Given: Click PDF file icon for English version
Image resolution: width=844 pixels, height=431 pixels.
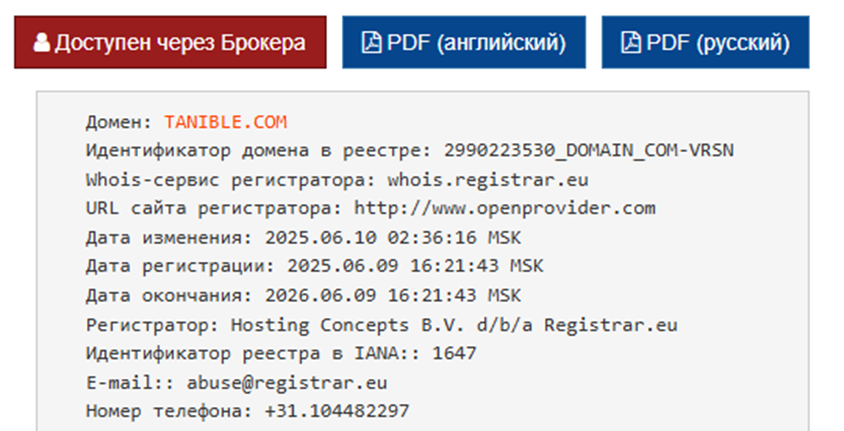Looking at the screenshot, I should (x=371, y=43).
